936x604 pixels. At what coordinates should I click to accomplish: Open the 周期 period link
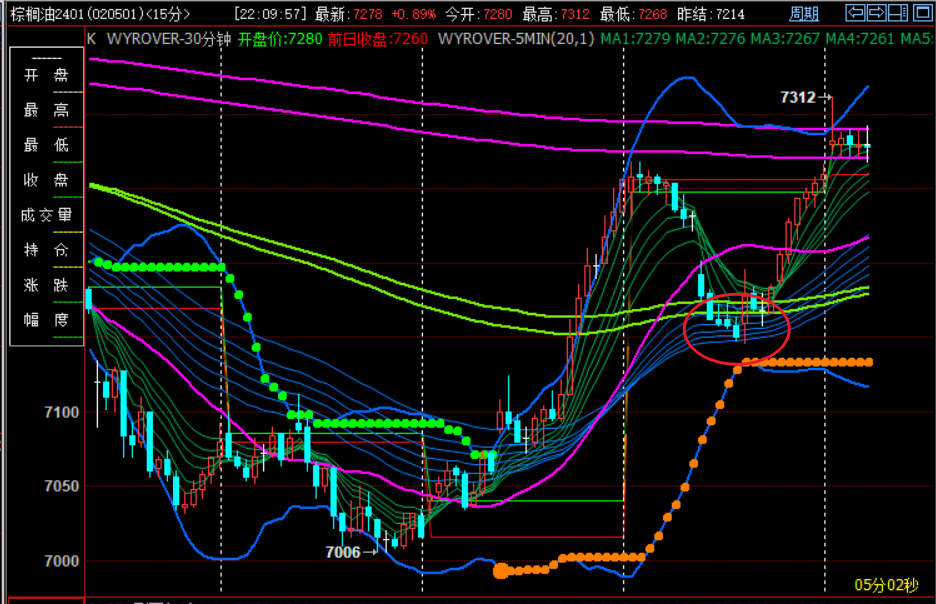pyautogui.click(x=803, y=14)
